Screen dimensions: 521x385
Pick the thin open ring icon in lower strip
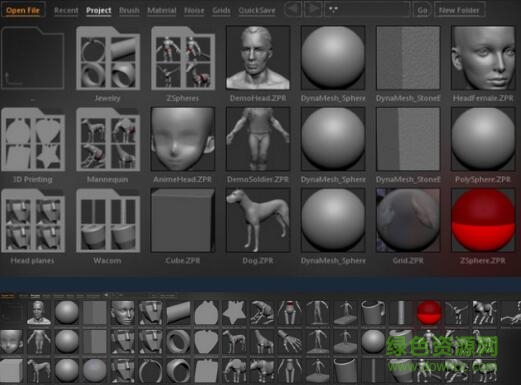[x=151, y=370]
